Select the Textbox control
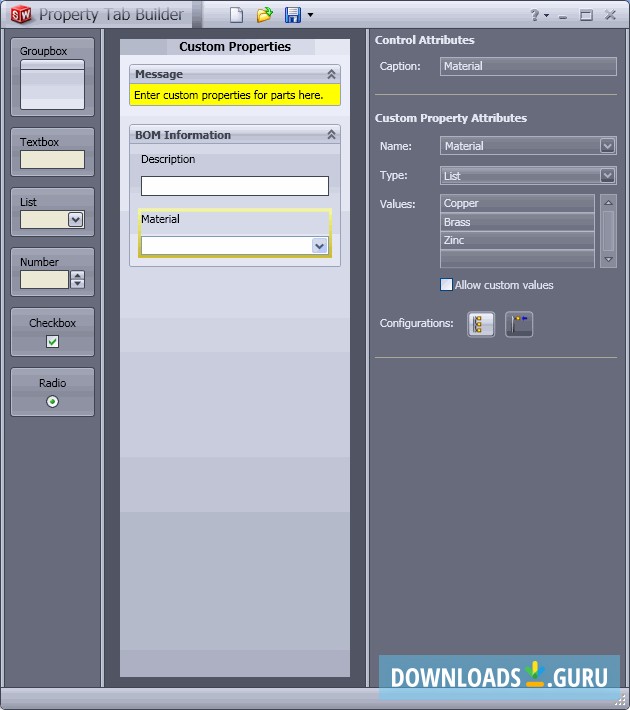Viewport: 630px width, 710px height. point(53,152)
